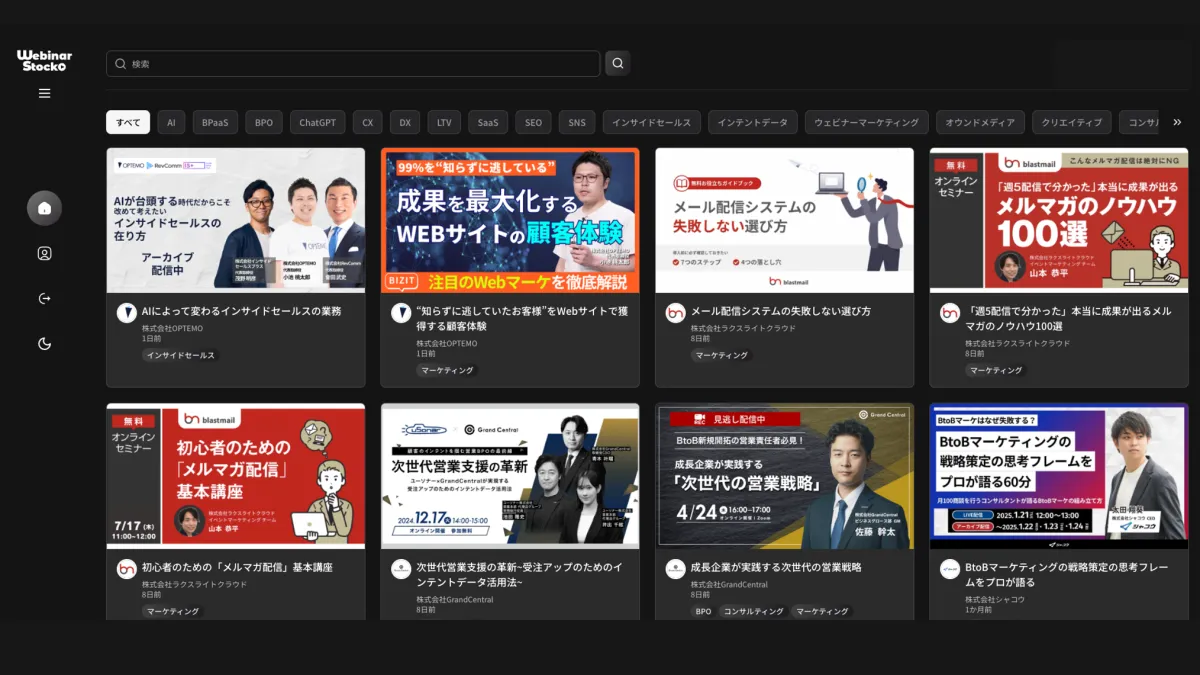Click the コンサルティング tag on GrandCentral card
1200x675 pixels.
[753, 611]
